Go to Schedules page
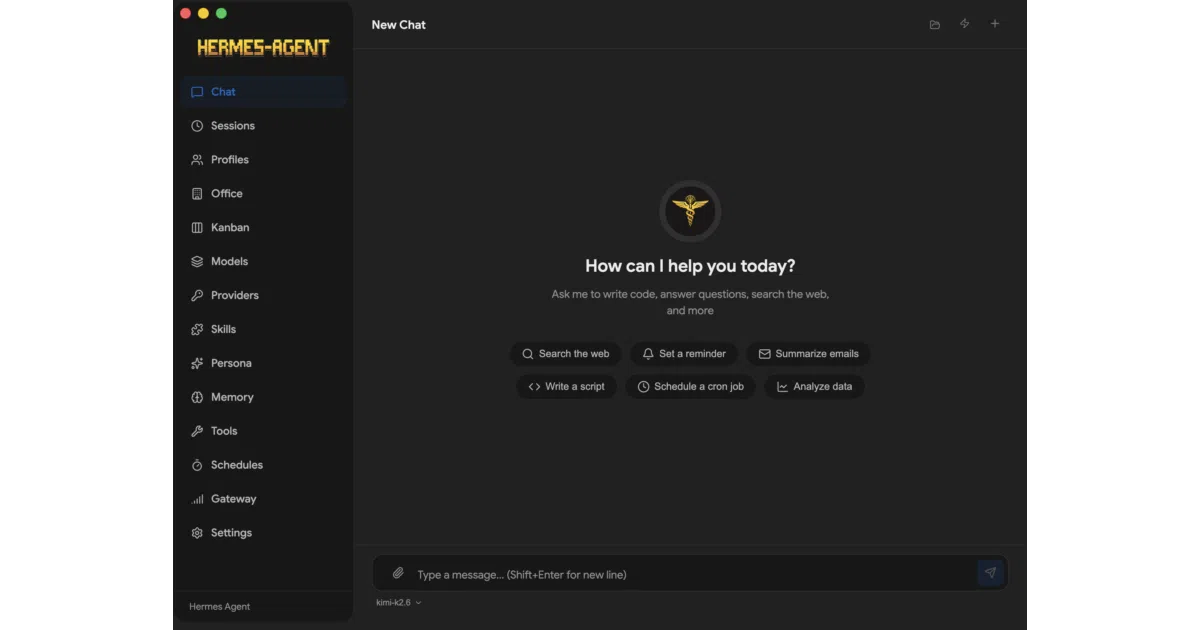Screen dimensions: 1200x630 click(265, 466)
